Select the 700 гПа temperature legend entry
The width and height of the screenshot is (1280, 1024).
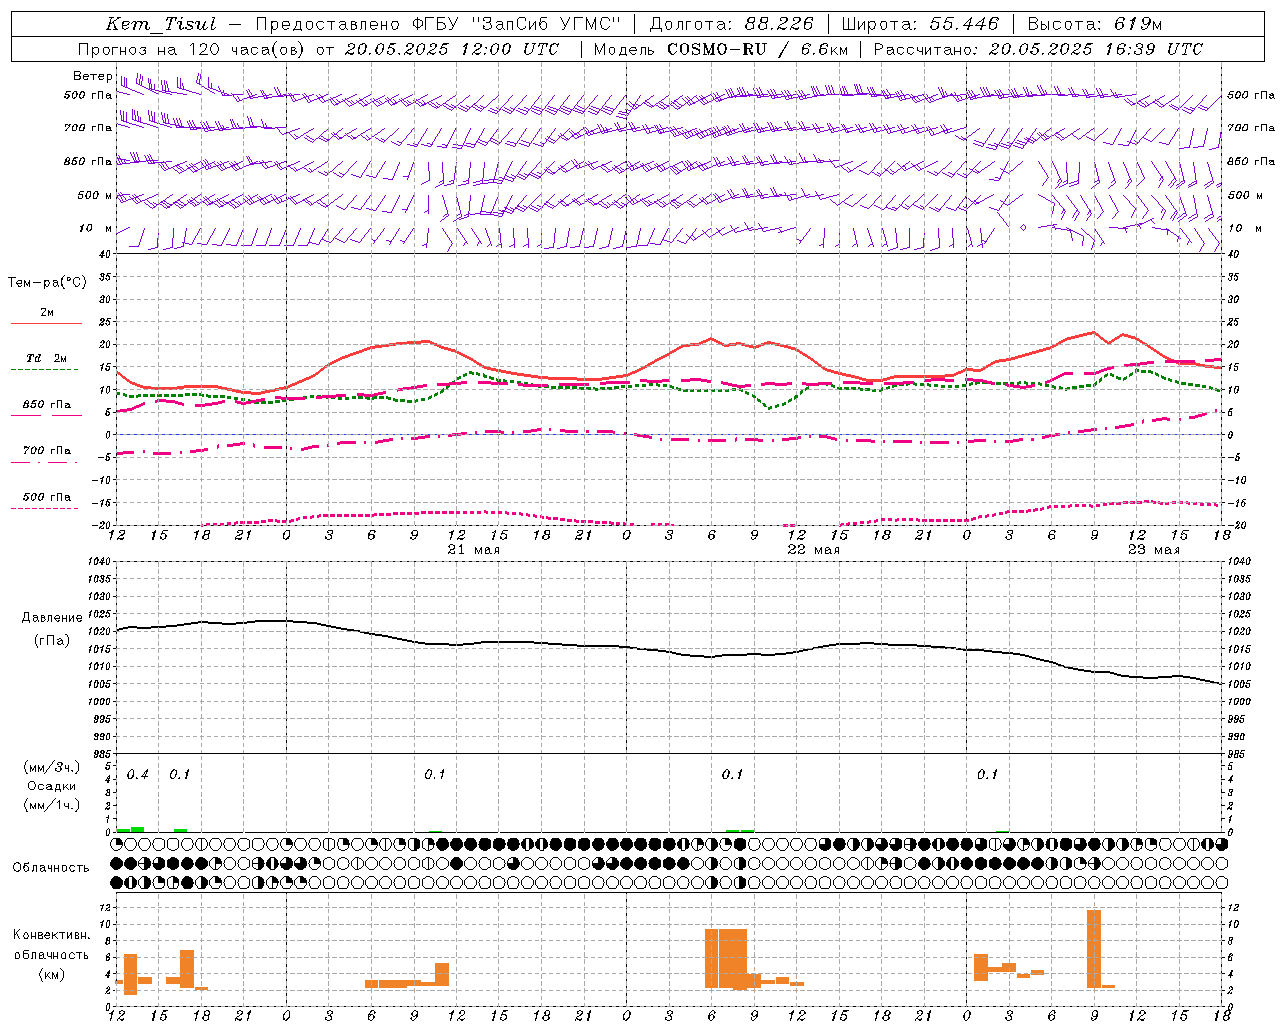click(46, 451)
